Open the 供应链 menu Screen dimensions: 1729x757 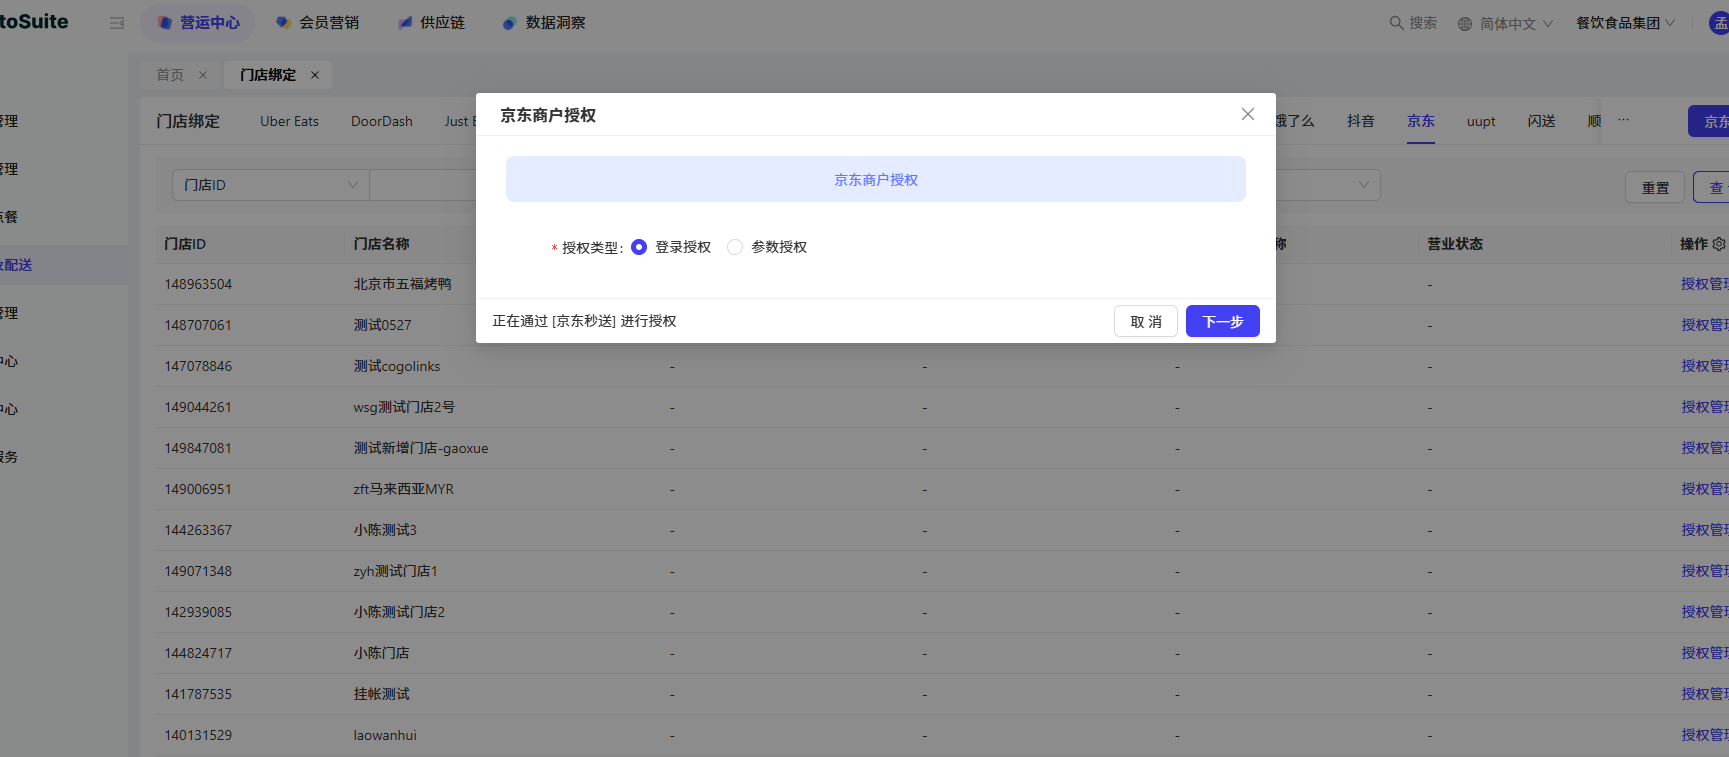click(x=431, y=22)
